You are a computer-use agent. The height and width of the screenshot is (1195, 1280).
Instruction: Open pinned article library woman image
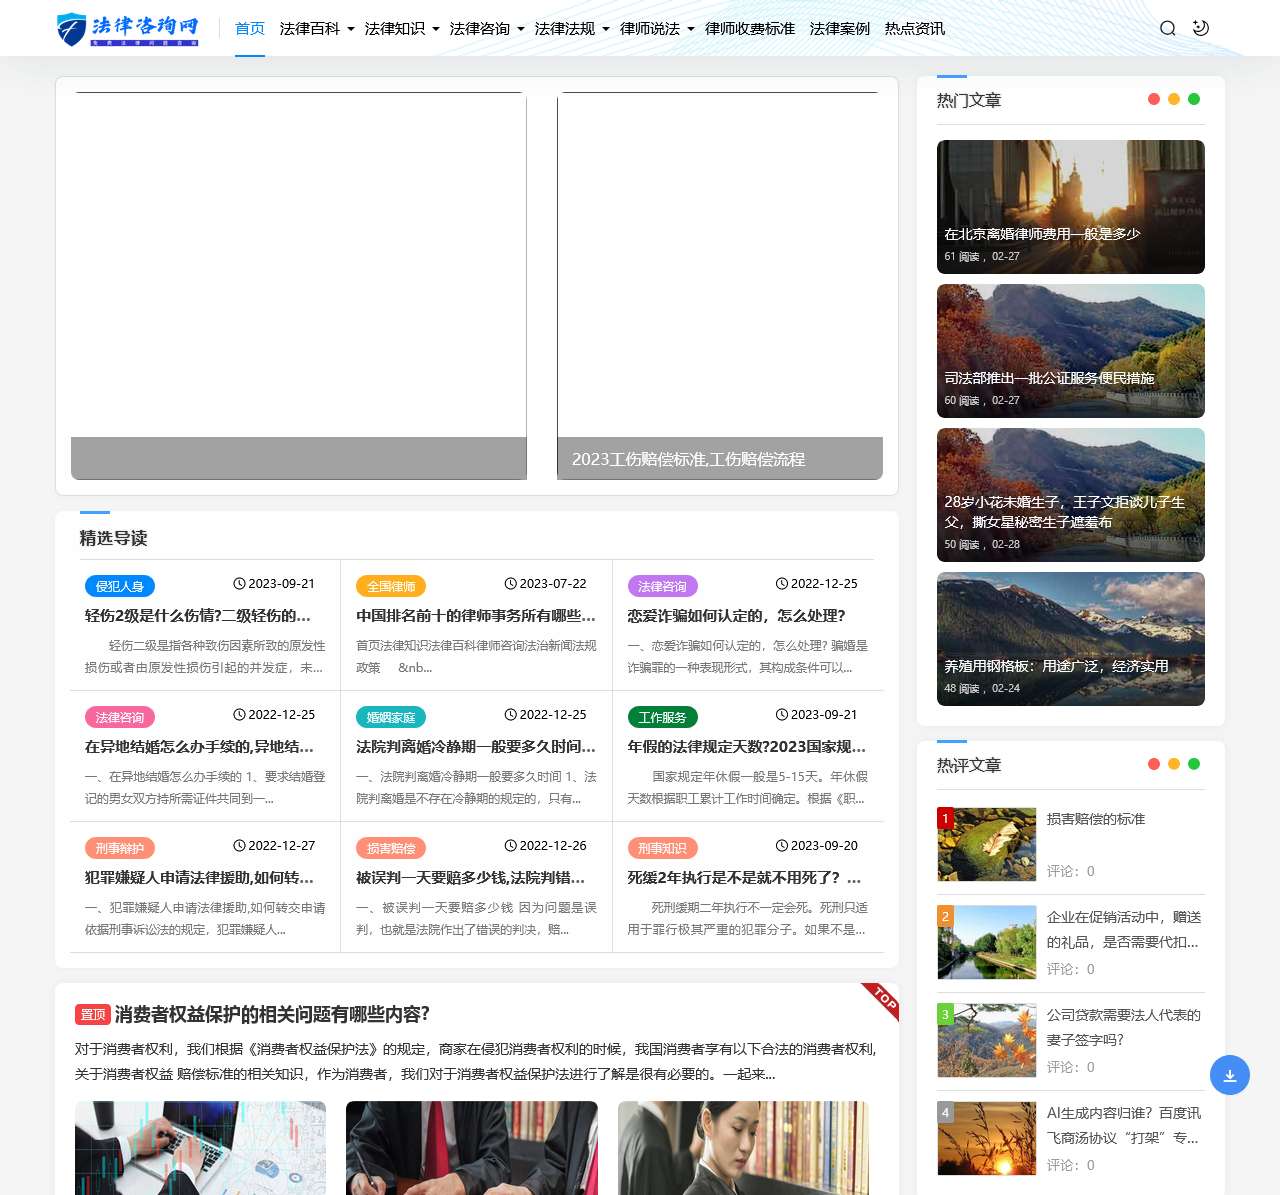[x=743, y=1148]
